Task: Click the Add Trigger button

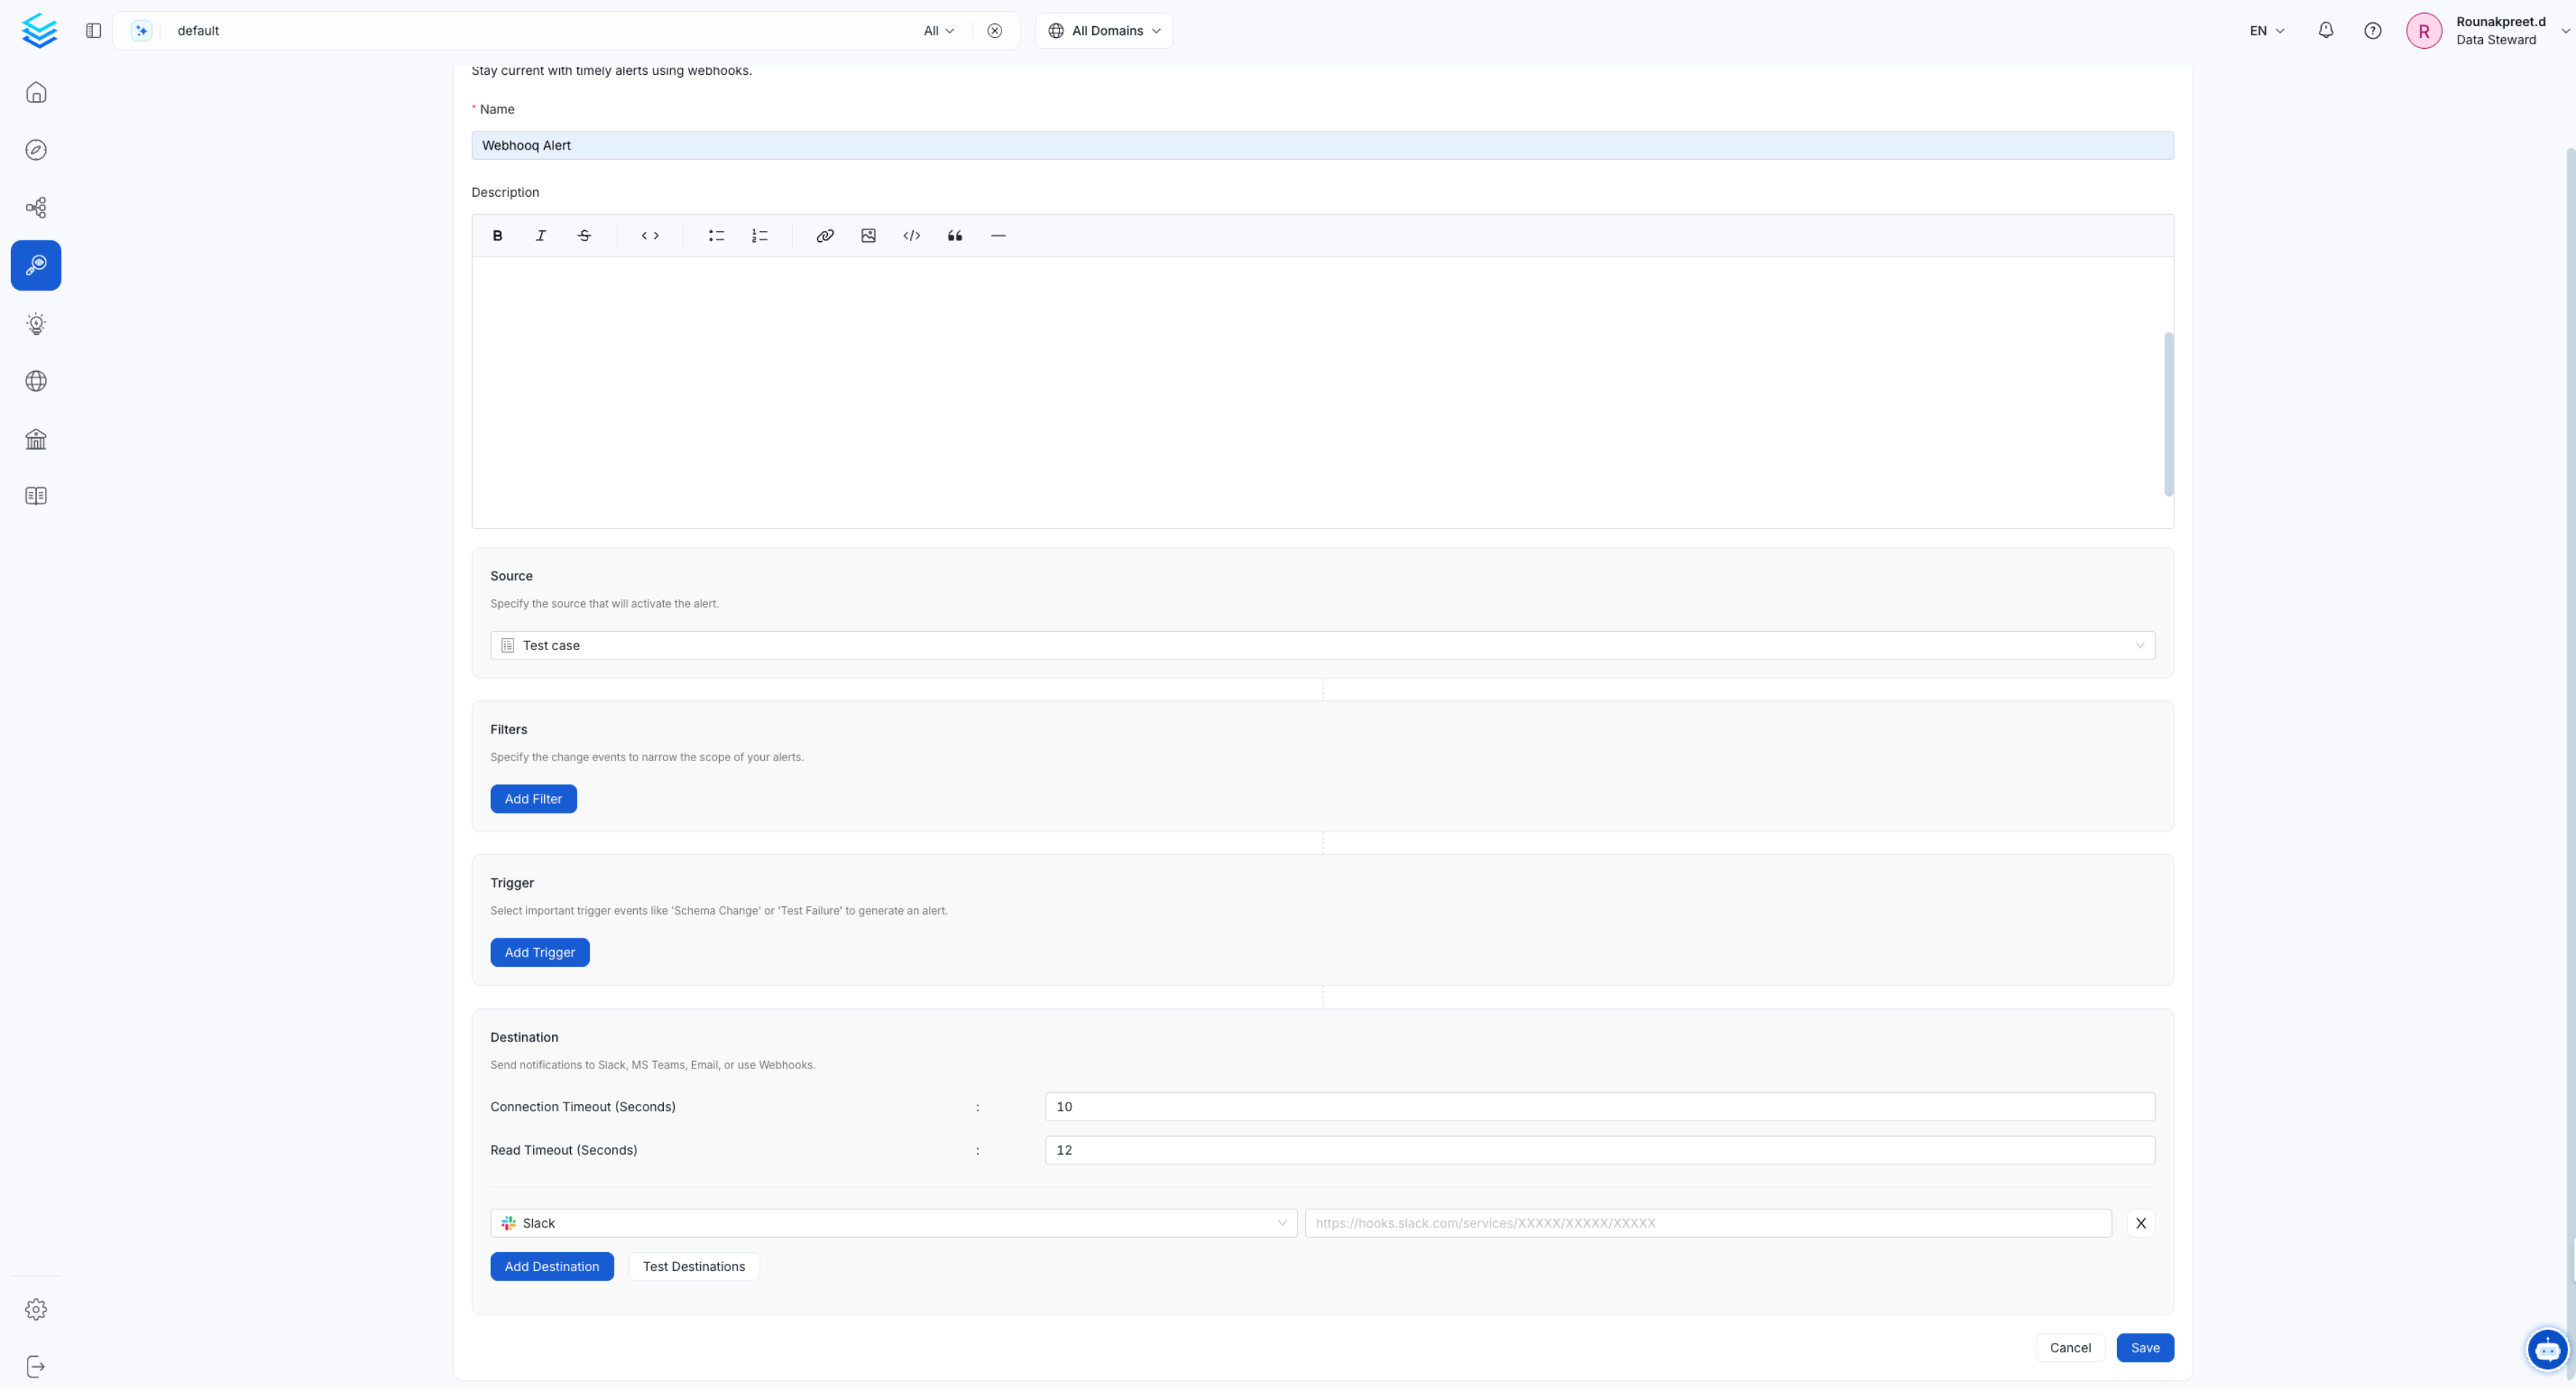Action: [x=540, y=952]
